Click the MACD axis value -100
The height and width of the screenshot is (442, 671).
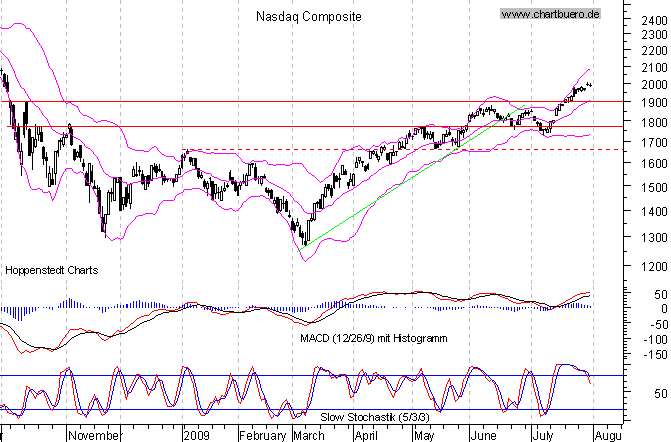[x=655, y=340]
